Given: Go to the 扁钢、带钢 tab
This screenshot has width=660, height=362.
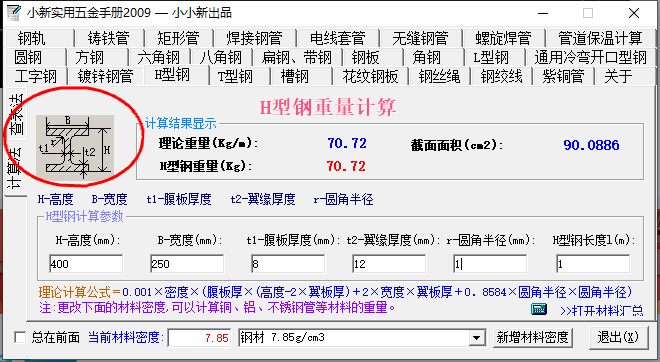Looking at the screenshot, I should point(297,57).
